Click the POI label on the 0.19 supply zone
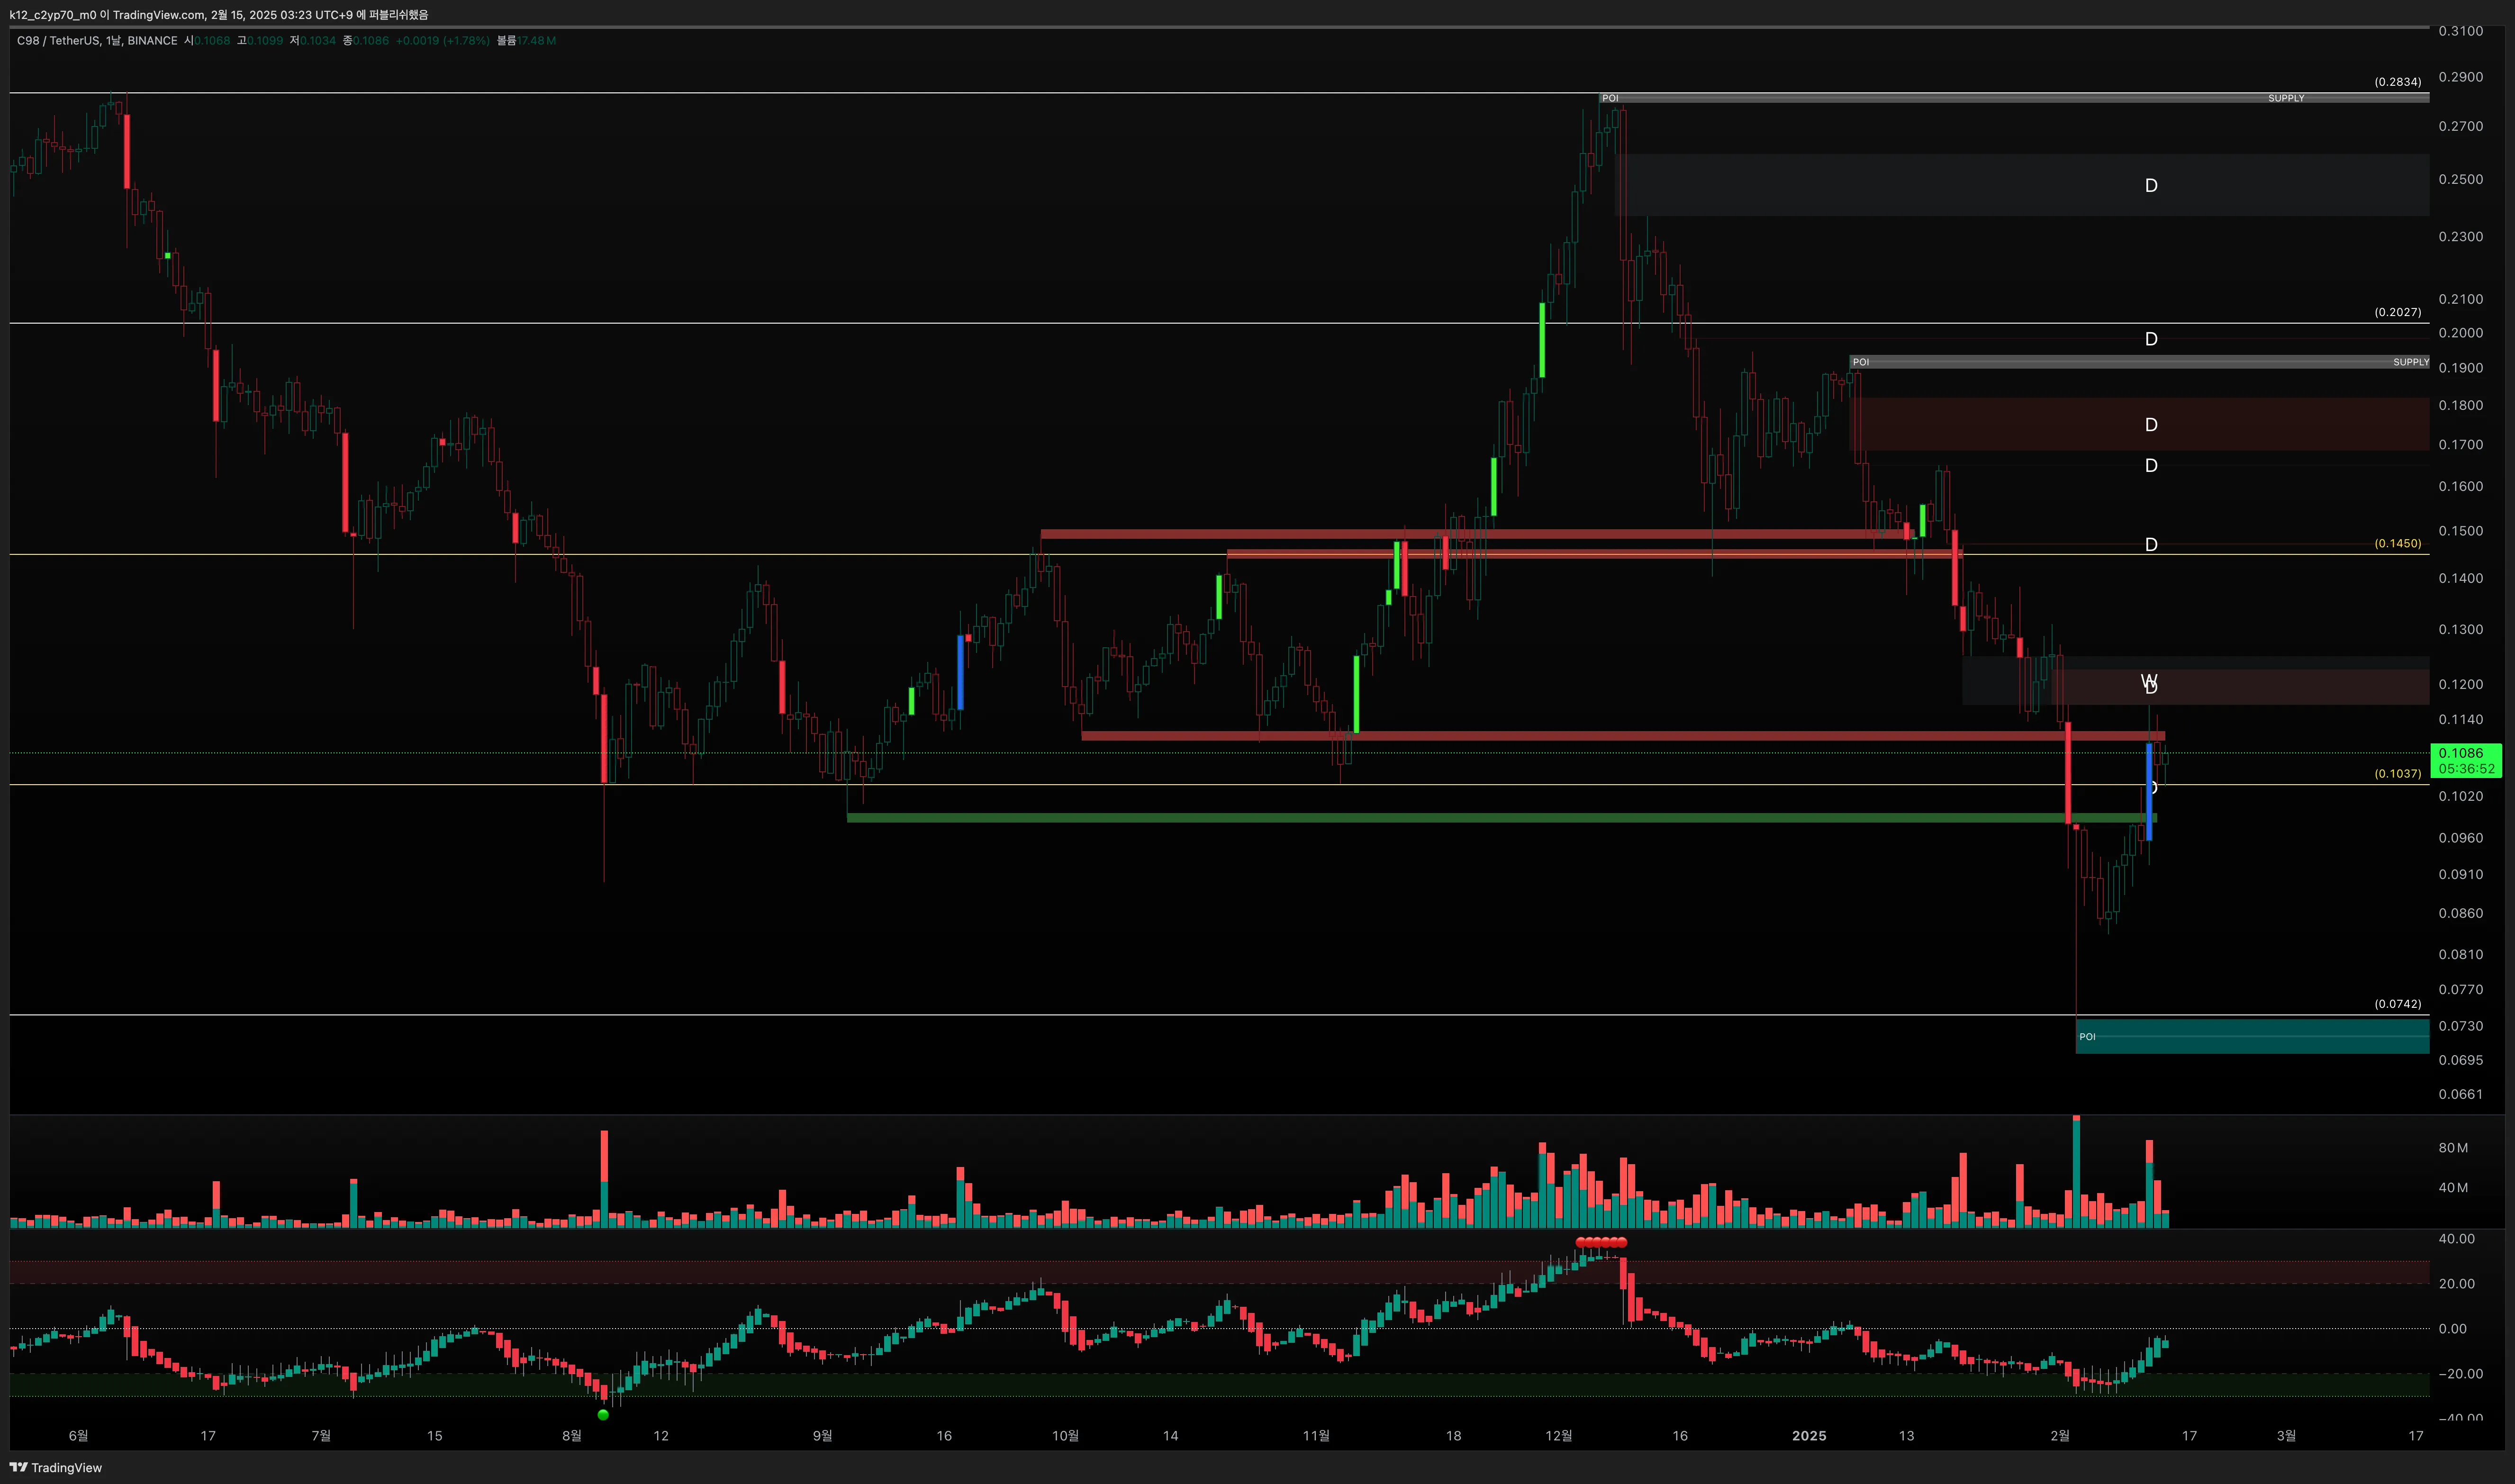Screen dimensions: 2515x1484 (1860, 362)
